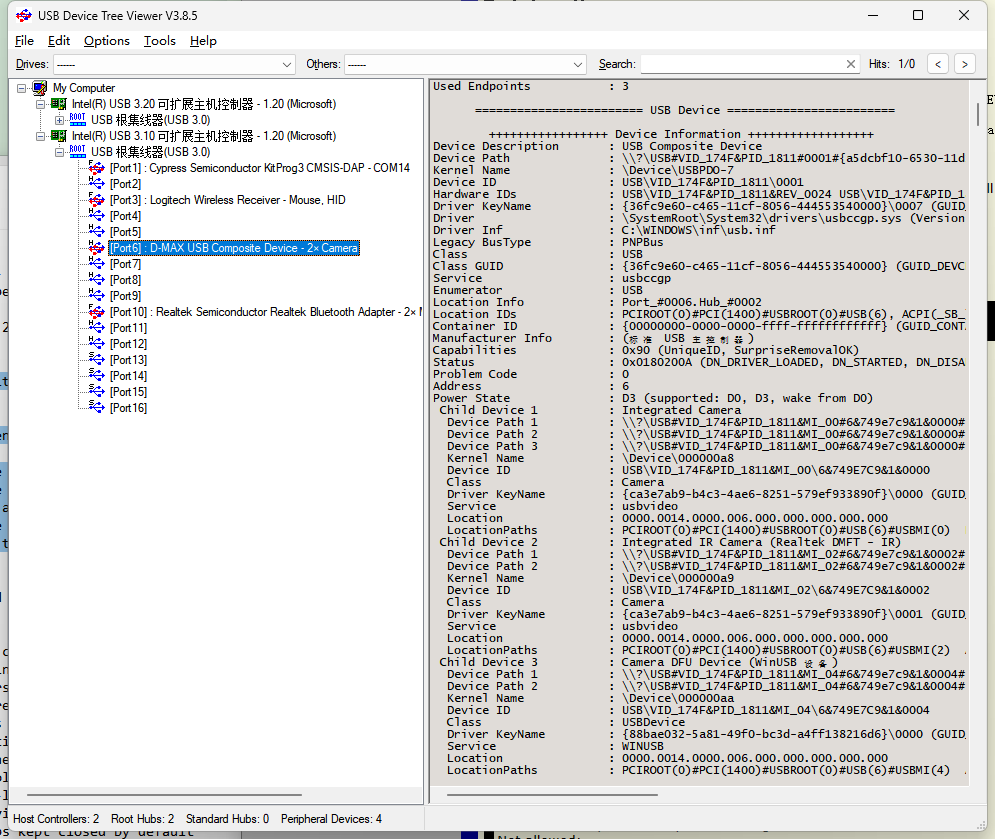This screenshot has height=839, width=995.
Task: Click the Intel USB 3.20 host controller icon
Action: pyautogui.click(x=59, y=104)
